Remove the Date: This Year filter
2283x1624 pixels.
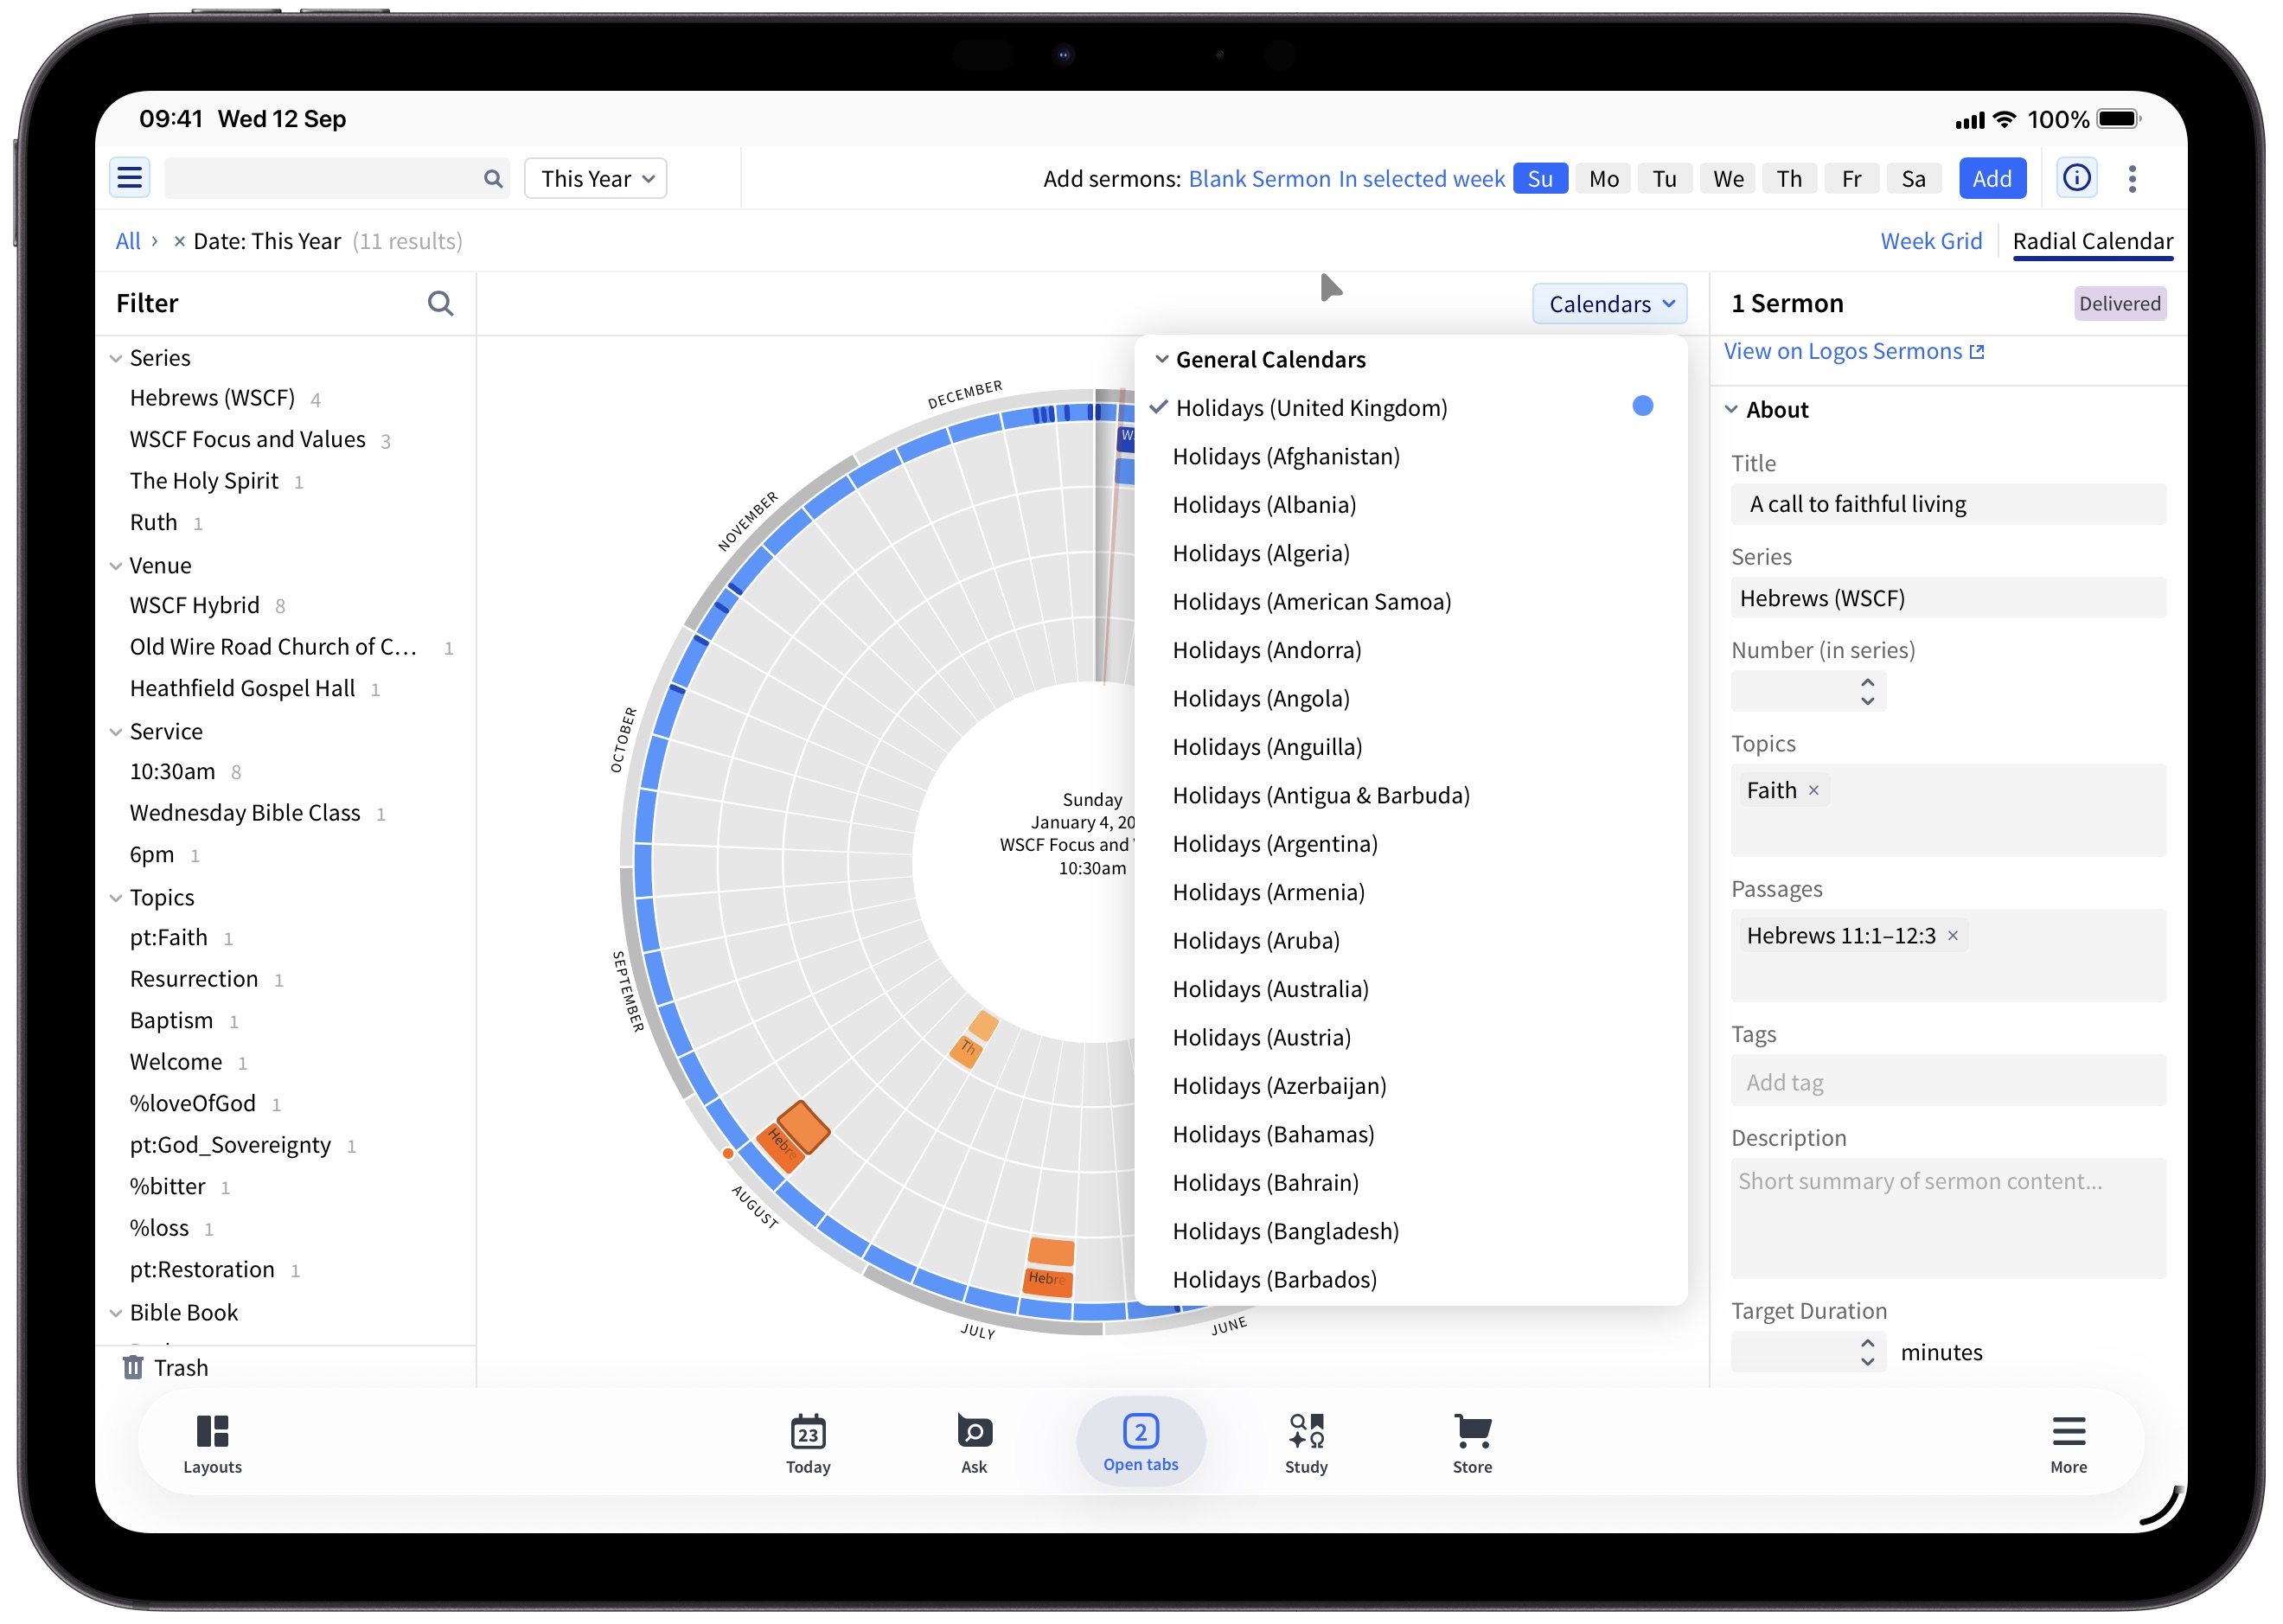pyautogui.click(x=179, y=241)
